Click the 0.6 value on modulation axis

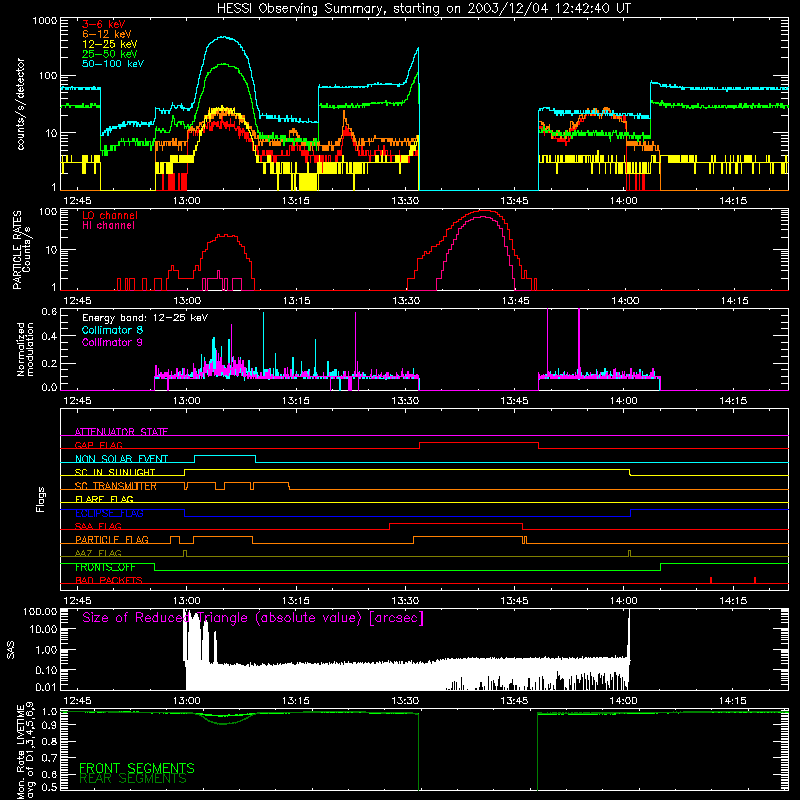[x=49, y=311]
